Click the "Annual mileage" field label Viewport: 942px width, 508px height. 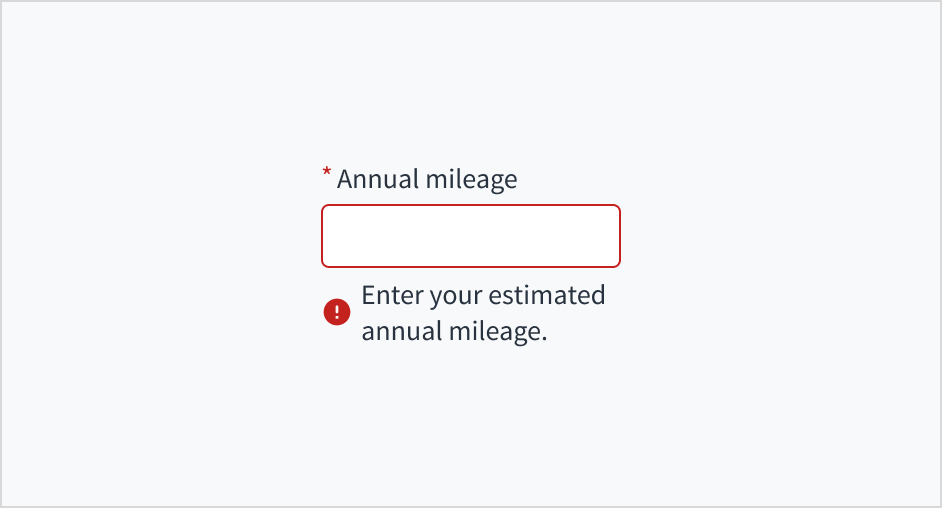tap(427, 180)
